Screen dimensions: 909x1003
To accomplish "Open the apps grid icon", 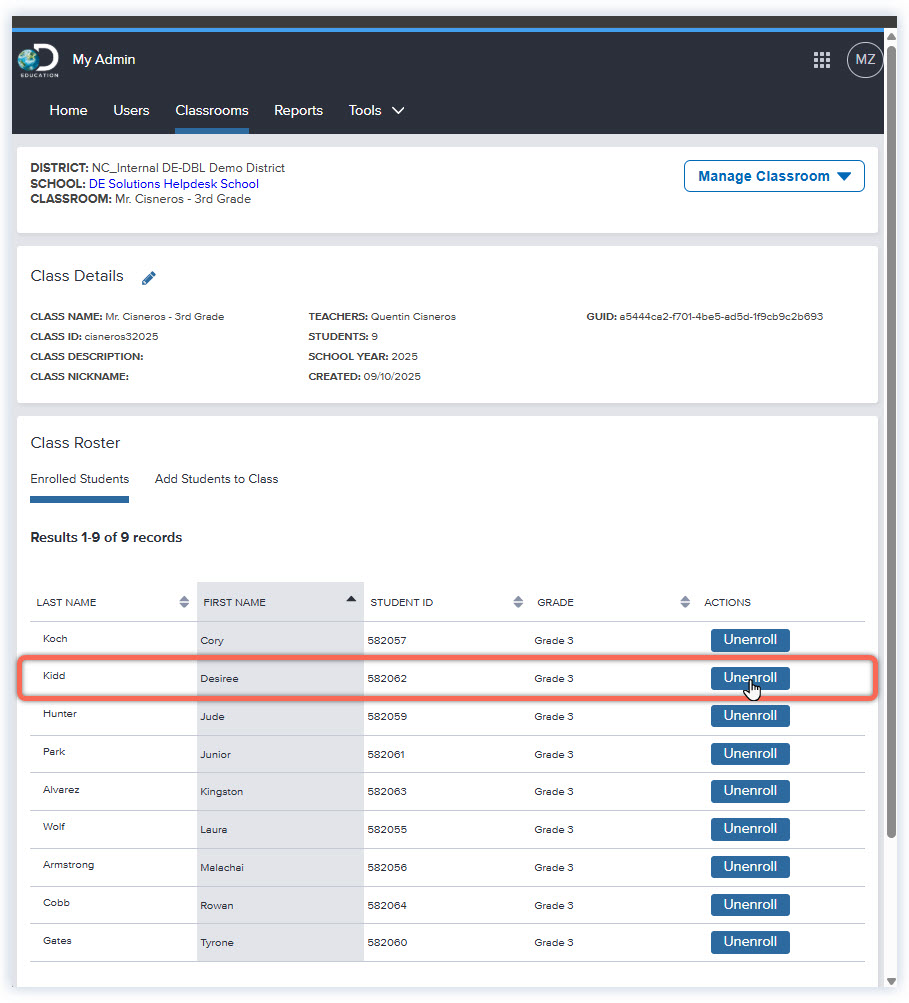I will tap(822, 60).
